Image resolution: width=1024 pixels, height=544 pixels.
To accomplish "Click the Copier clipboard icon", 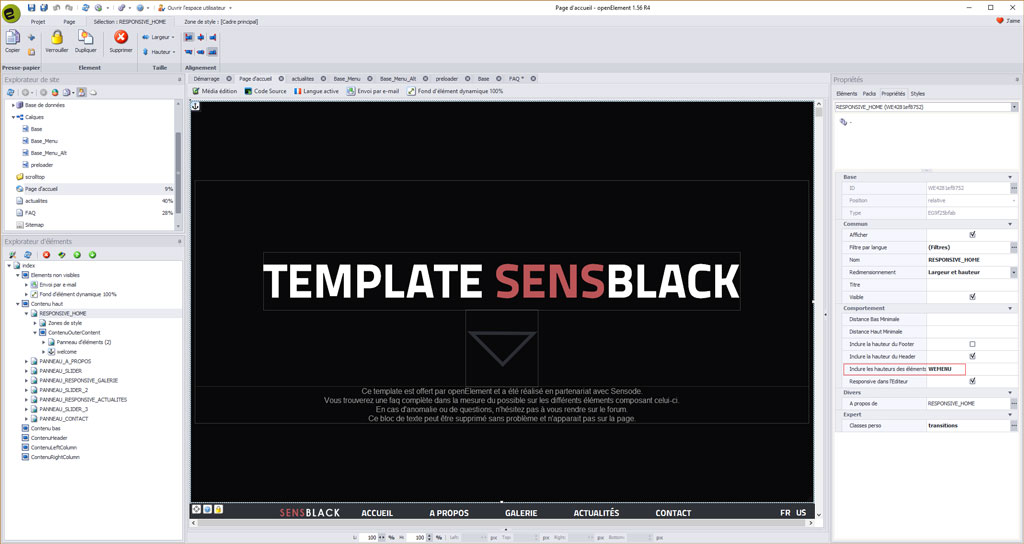I will 12,38.
